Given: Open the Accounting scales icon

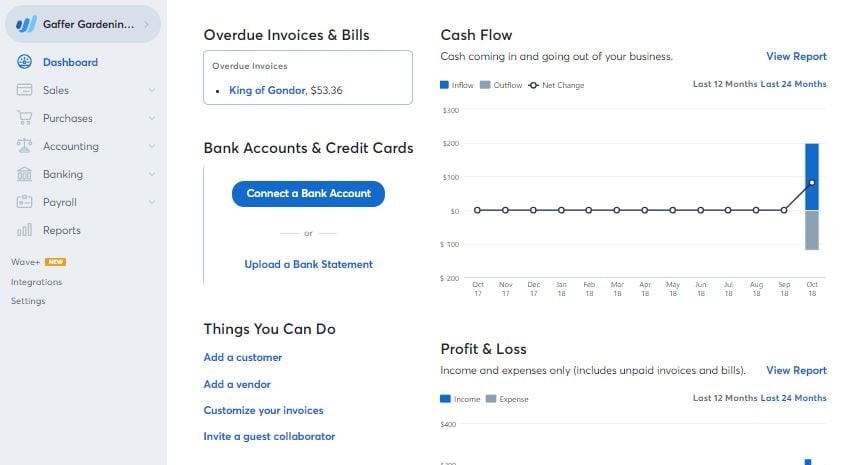Looking at the screenshot, I should click(24, 145).
